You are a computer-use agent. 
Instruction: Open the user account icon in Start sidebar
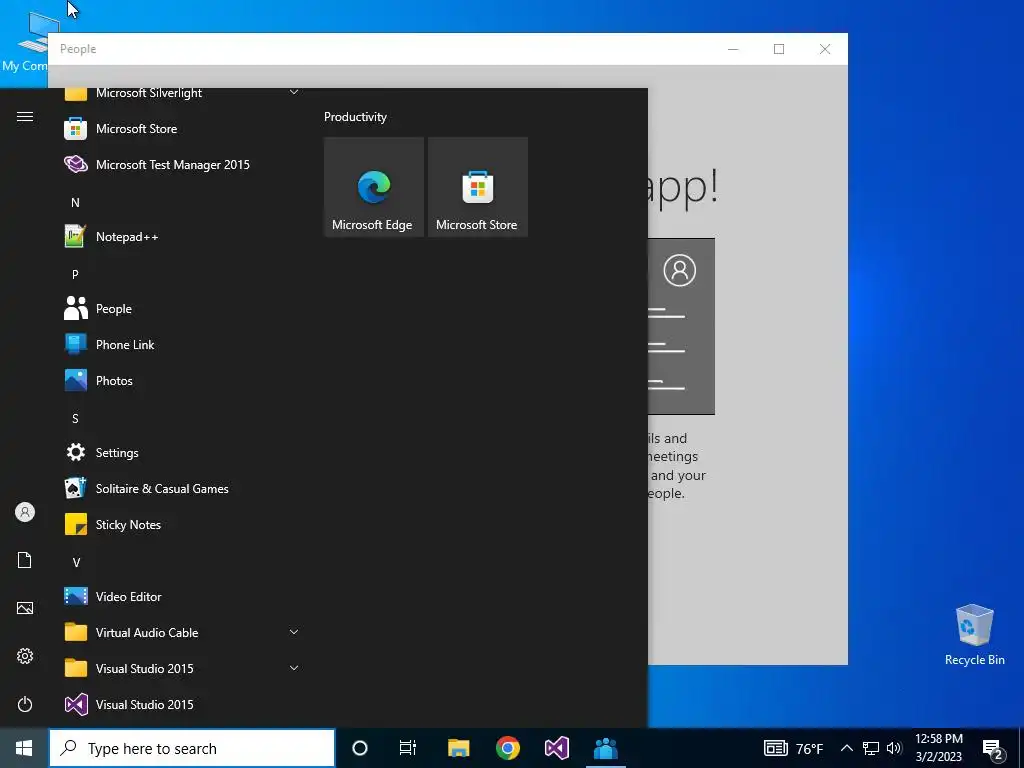pyautogui.click(x=25, y=512)
